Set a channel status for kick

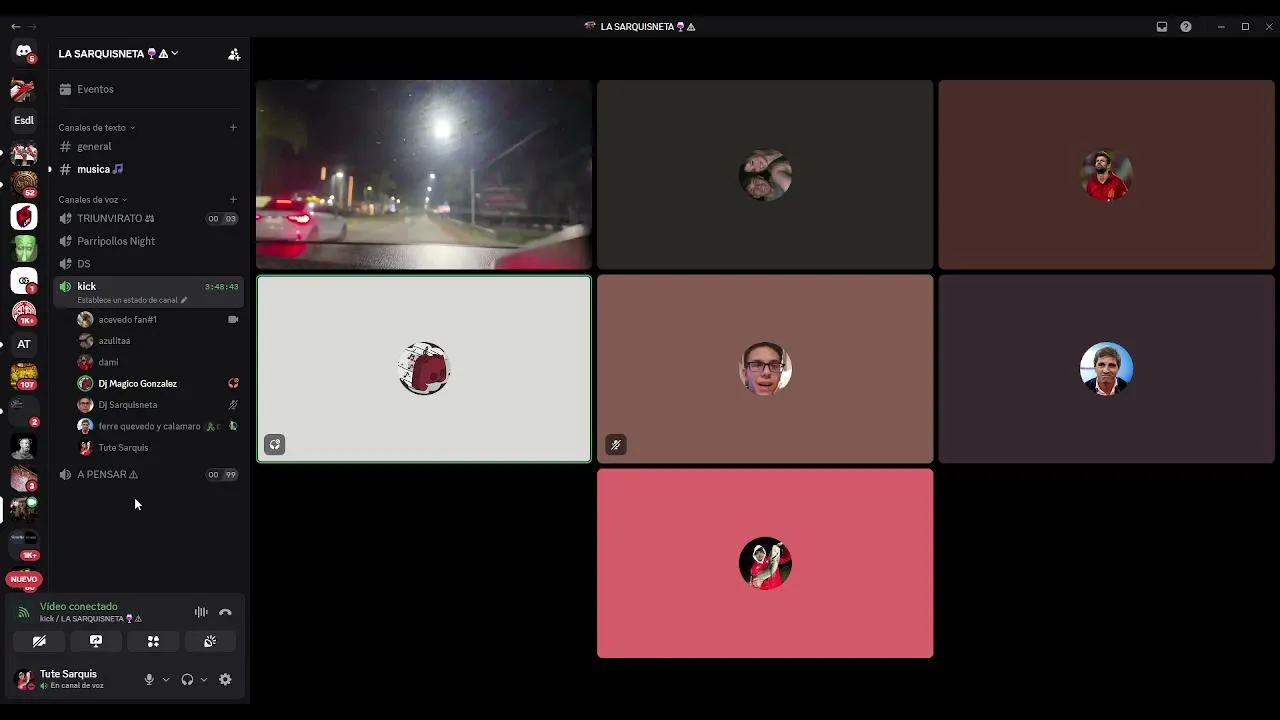[132, 300]
